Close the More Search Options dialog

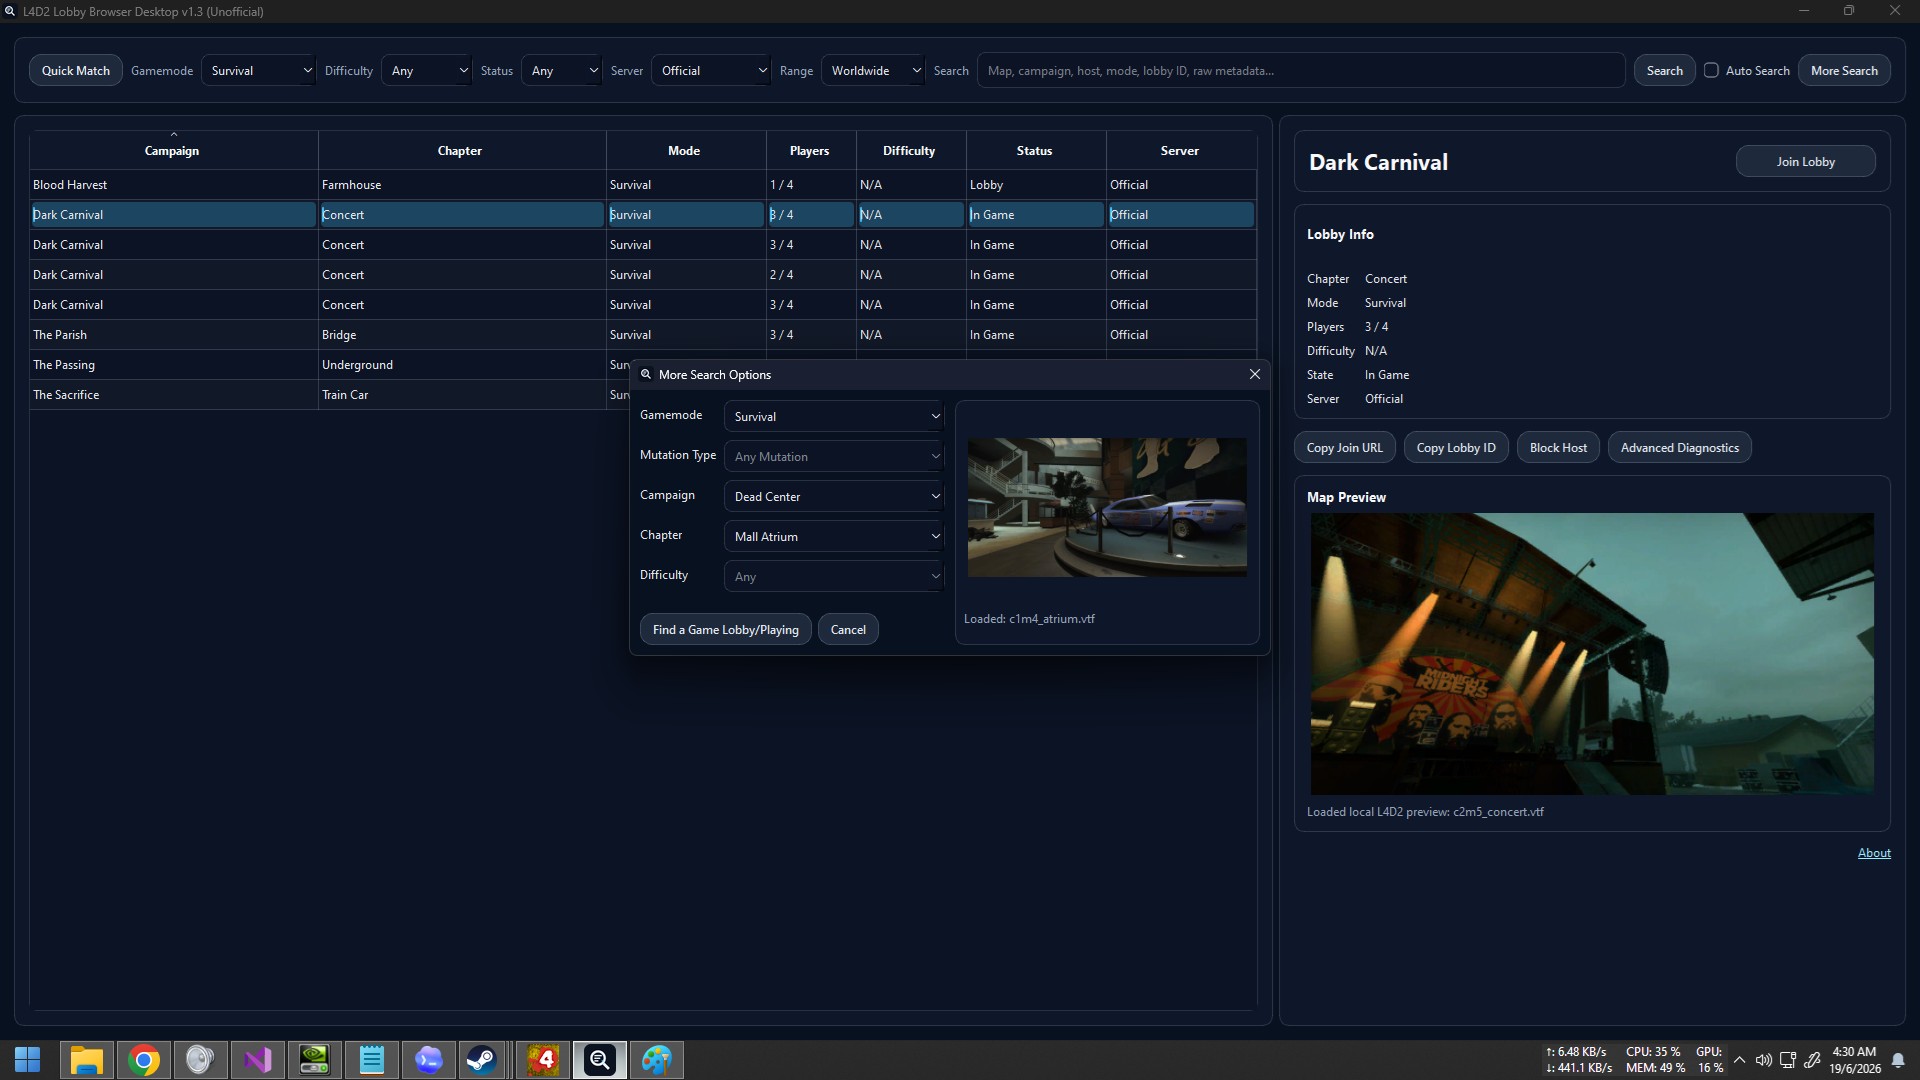(x=1254, y=374)
